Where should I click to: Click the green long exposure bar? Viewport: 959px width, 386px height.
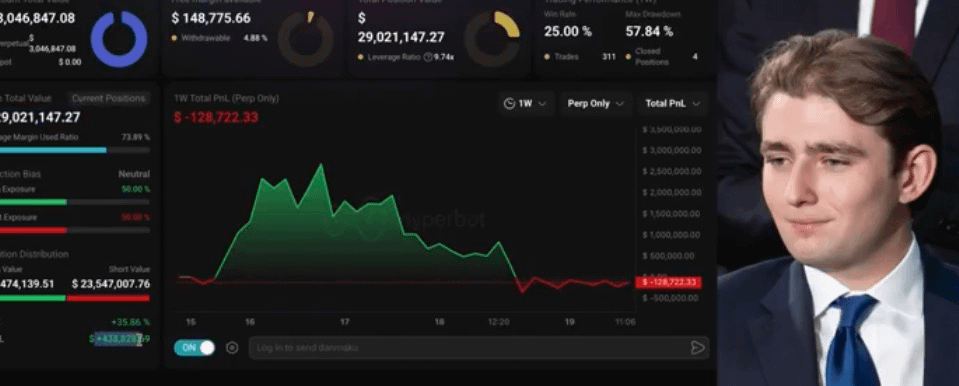[33, 202]
